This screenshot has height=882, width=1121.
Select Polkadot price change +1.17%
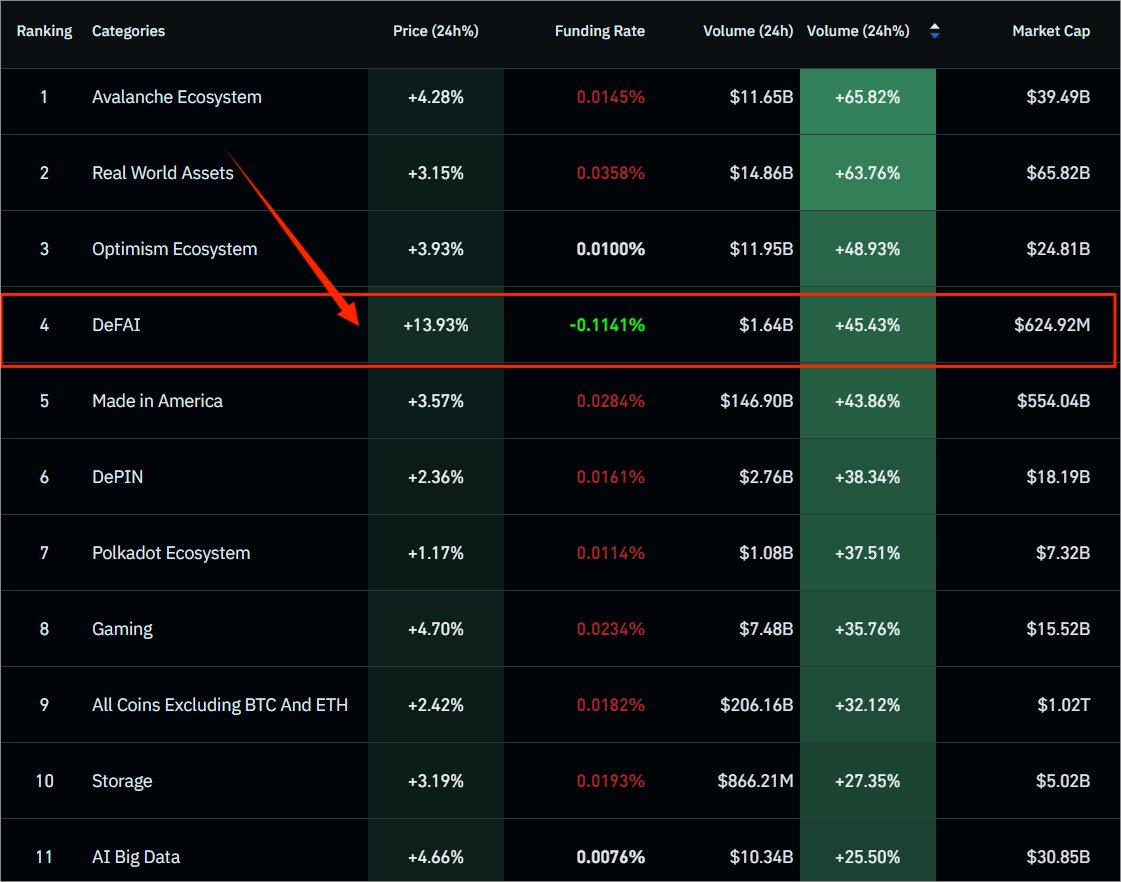pos(435,553)
